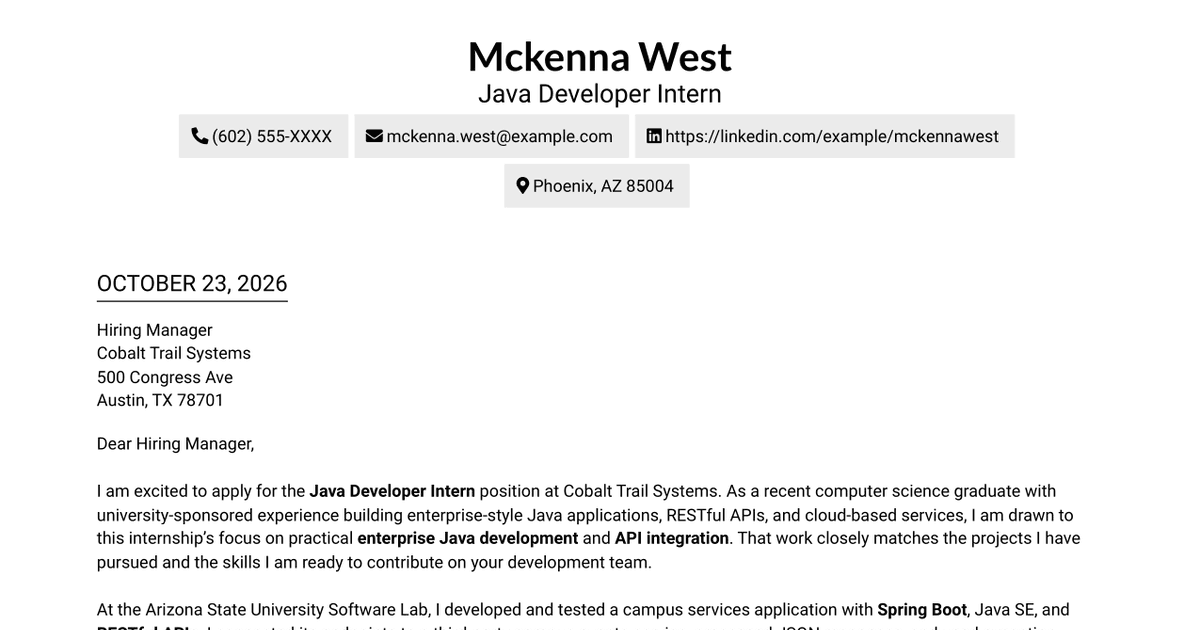Click the bold enterprise Java development phrase

(468, 538)
